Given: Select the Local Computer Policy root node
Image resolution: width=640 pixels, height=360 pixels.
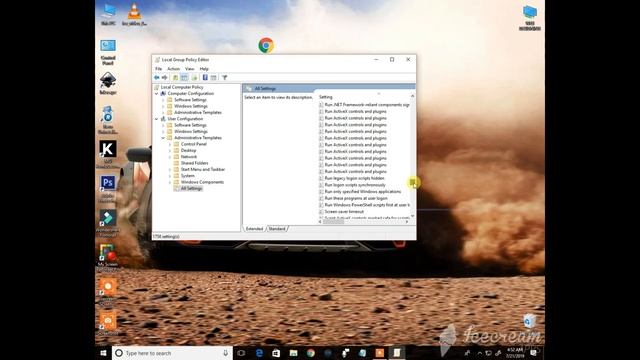Looking at the screenshot, I should pyautogui.click(x=182, y=87).
